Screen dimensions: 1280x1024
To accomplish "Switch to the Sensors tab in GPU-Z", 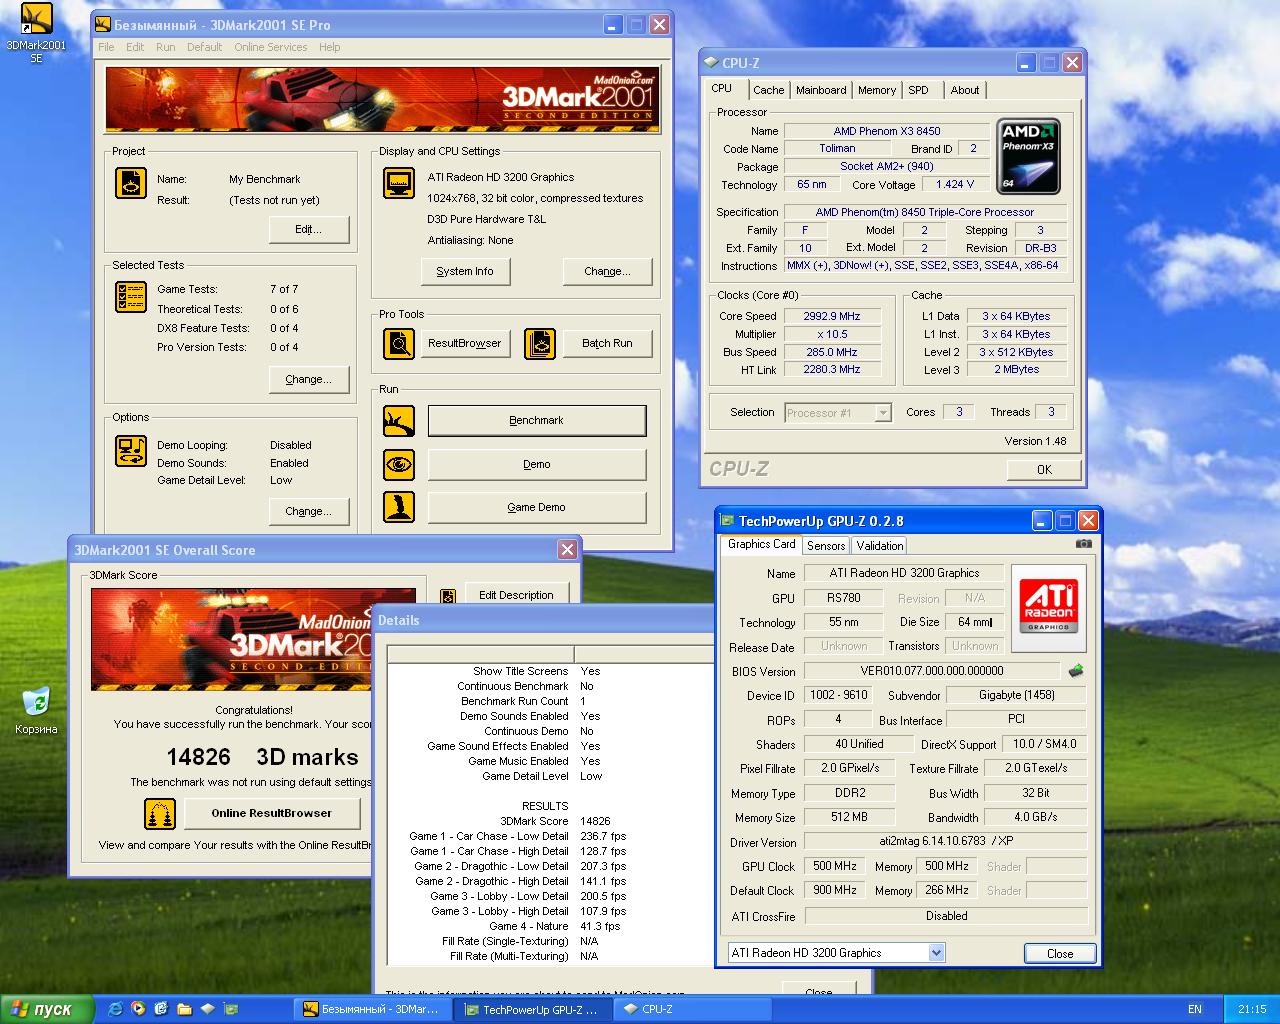I will (x=826, y=545).
